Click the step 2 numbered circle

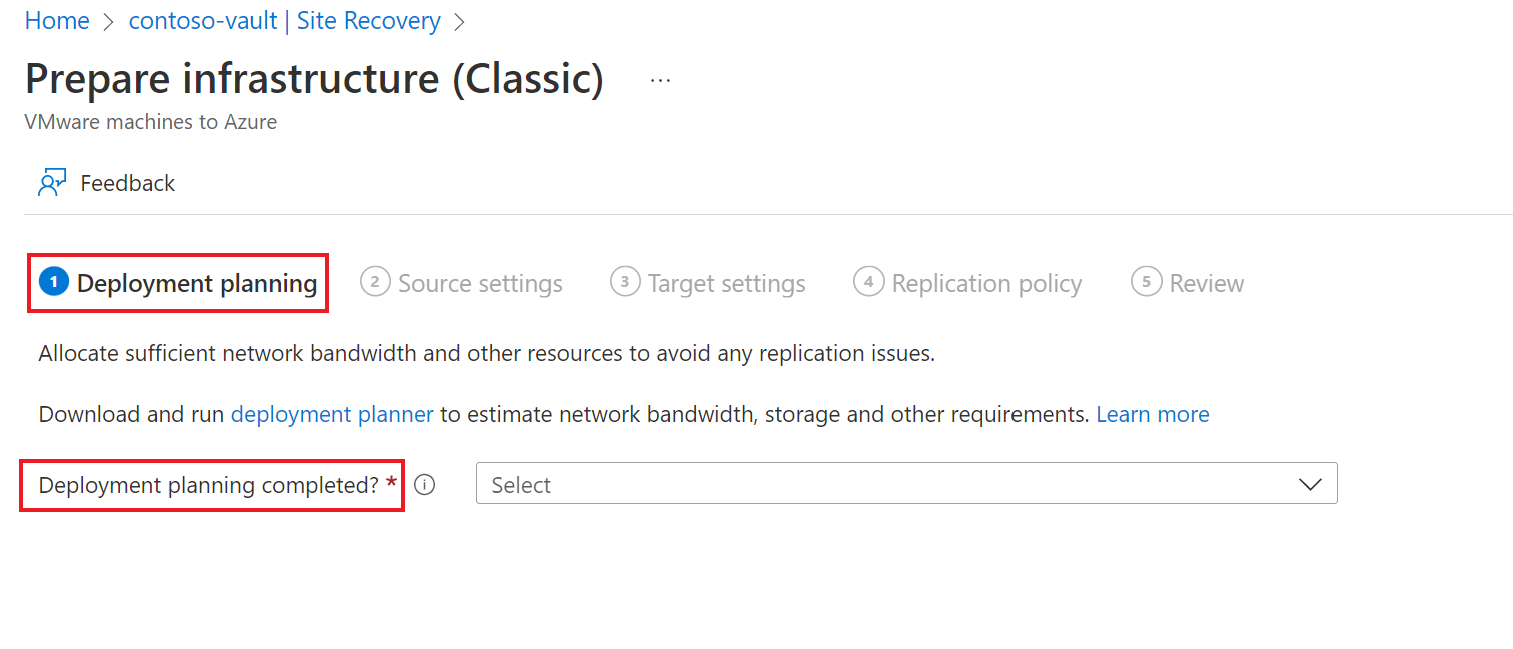375,283
